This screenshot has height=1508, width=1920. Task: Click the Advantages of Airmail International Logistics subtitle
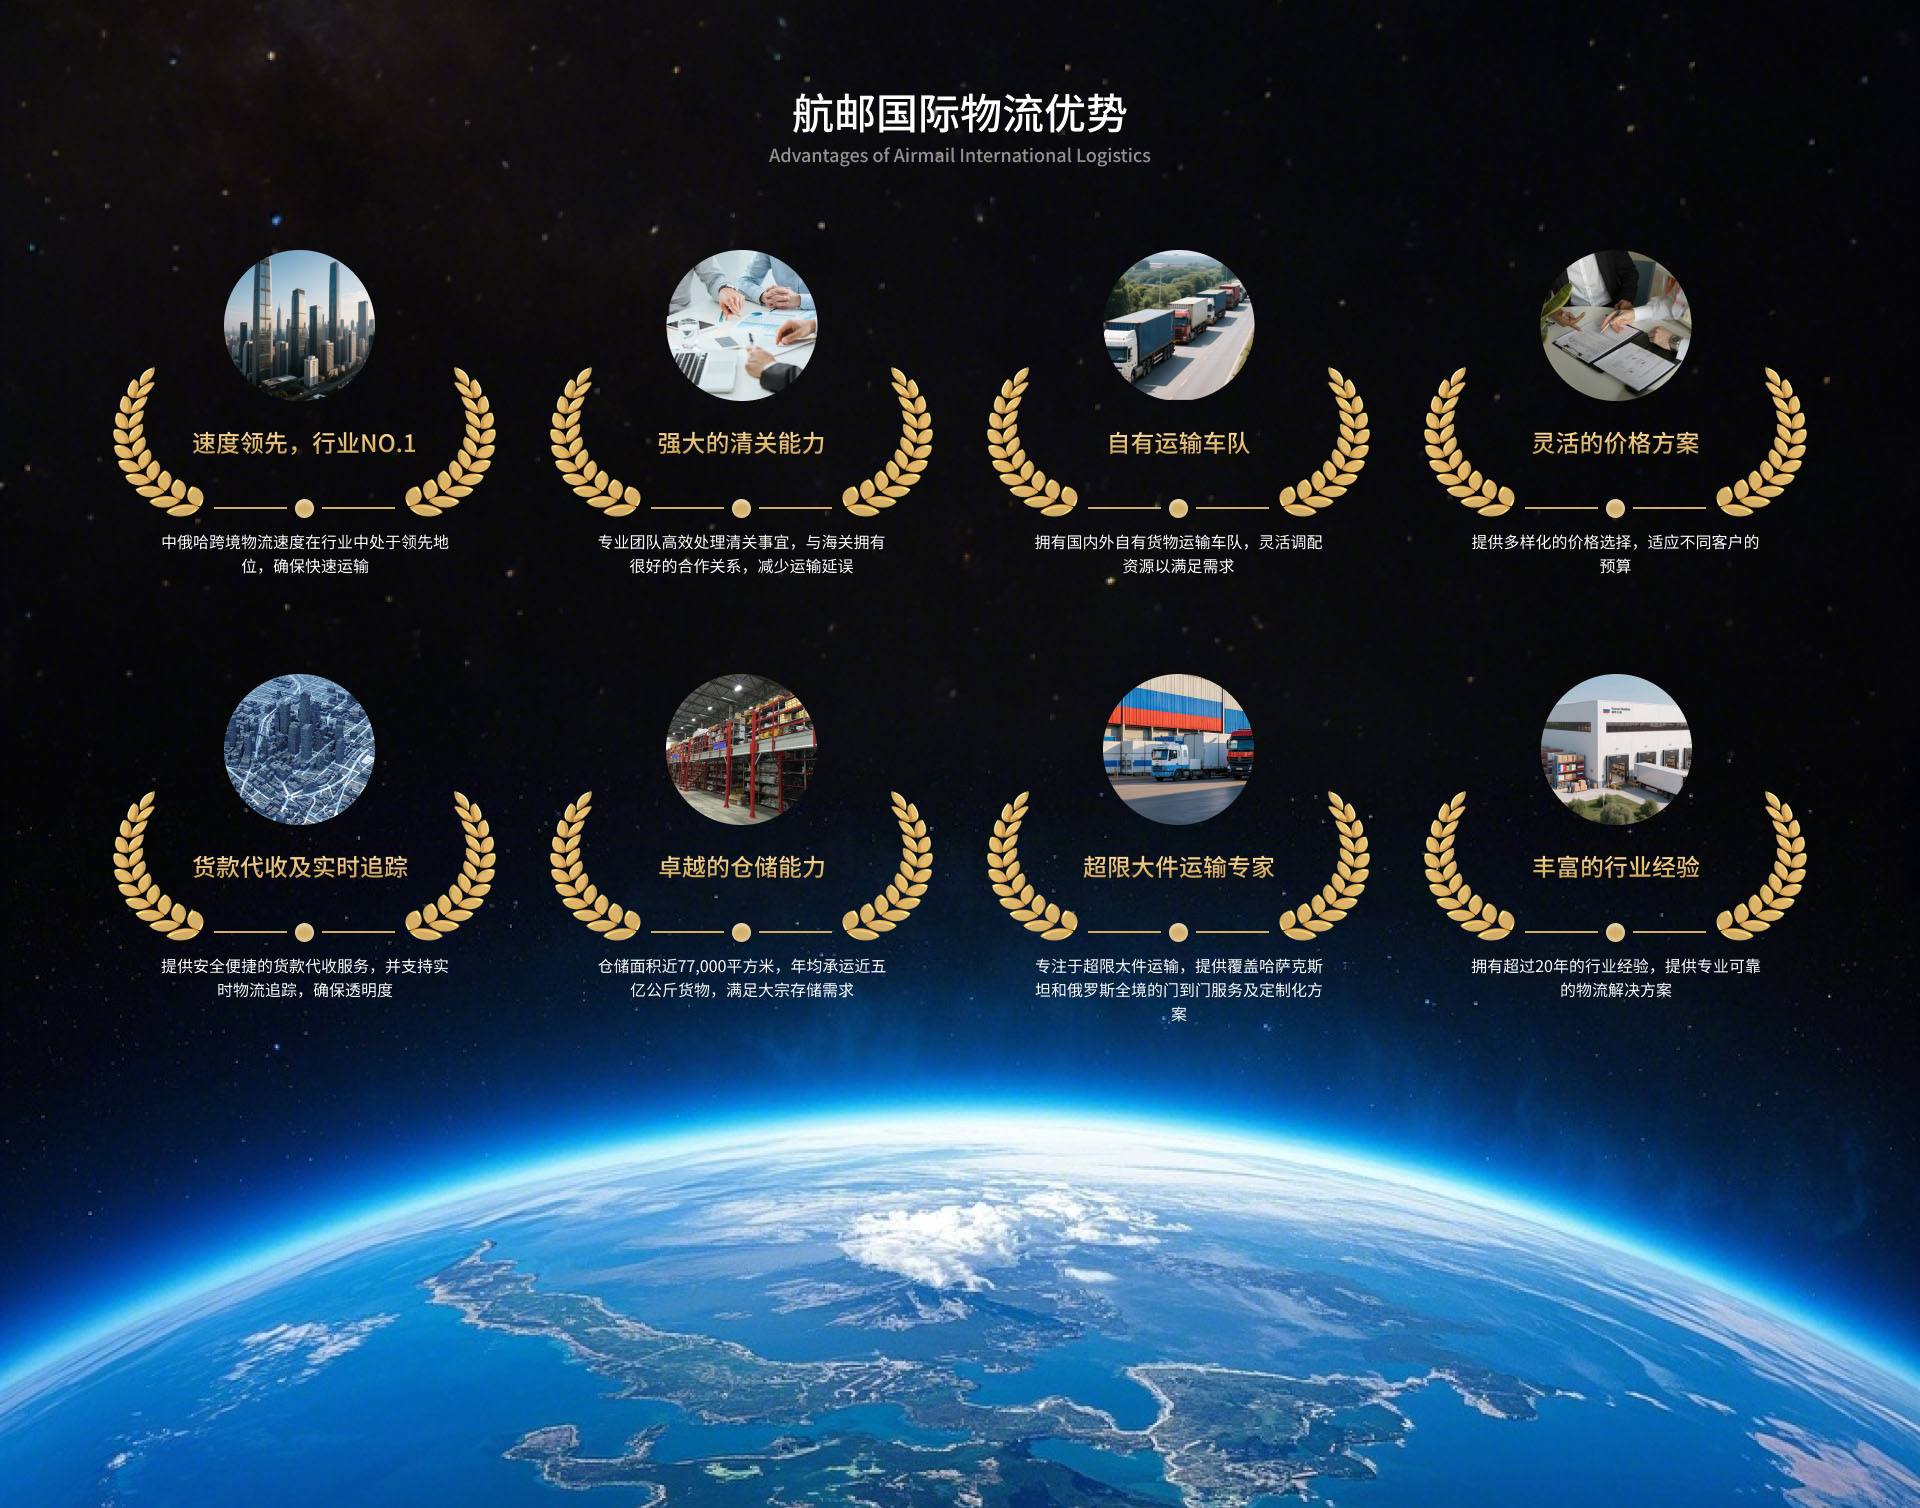(x=959, y=156)
